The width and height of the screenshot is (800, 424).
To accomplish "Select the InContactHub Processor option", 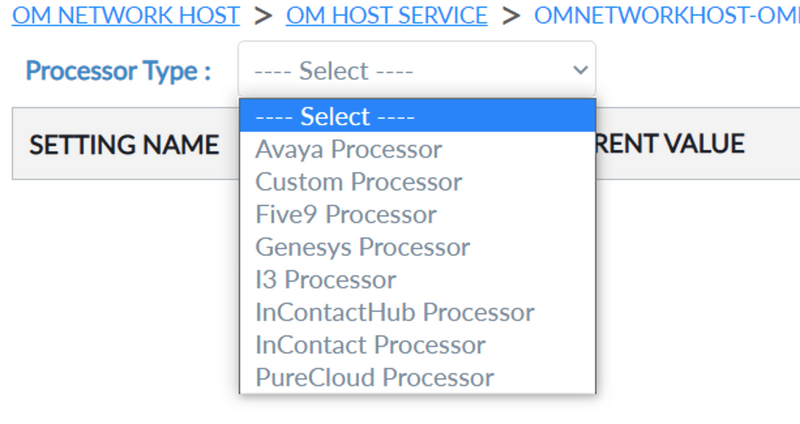I will (x=417, y=312).
